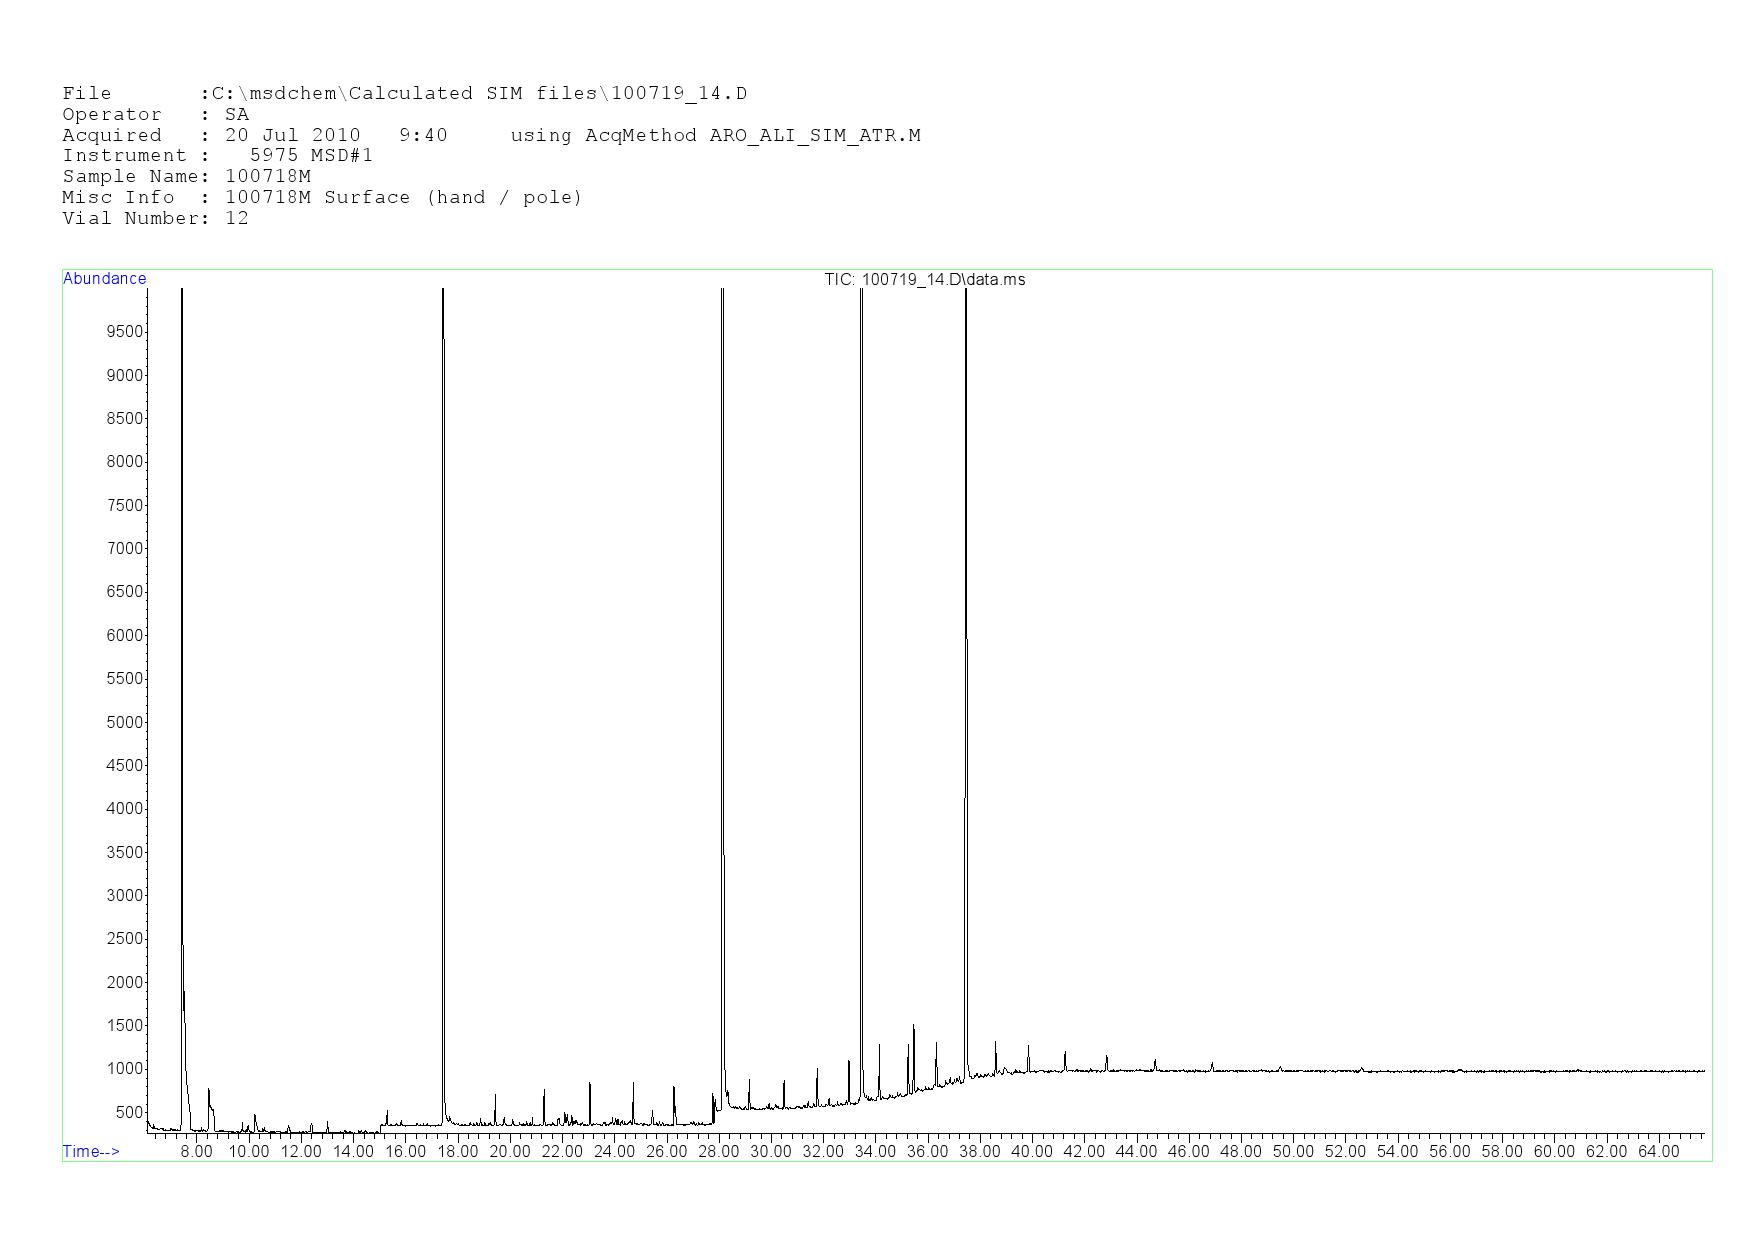Viewport: 1754px width, 1240px height.
Task: Click the tall peak just after 28.00
Action: click(x=722, y=600)
